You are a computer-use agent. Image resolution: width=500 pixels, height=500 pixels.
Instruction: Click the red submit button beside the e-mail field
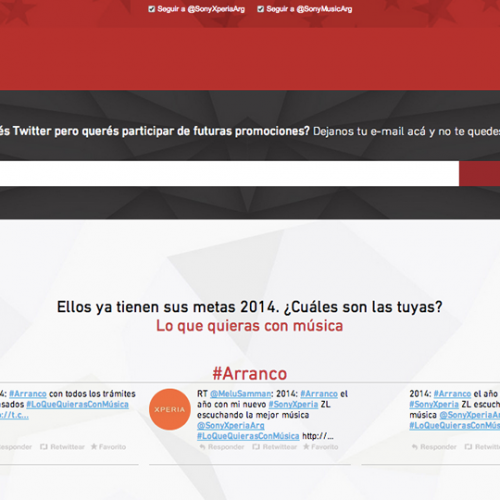point(479,173)
